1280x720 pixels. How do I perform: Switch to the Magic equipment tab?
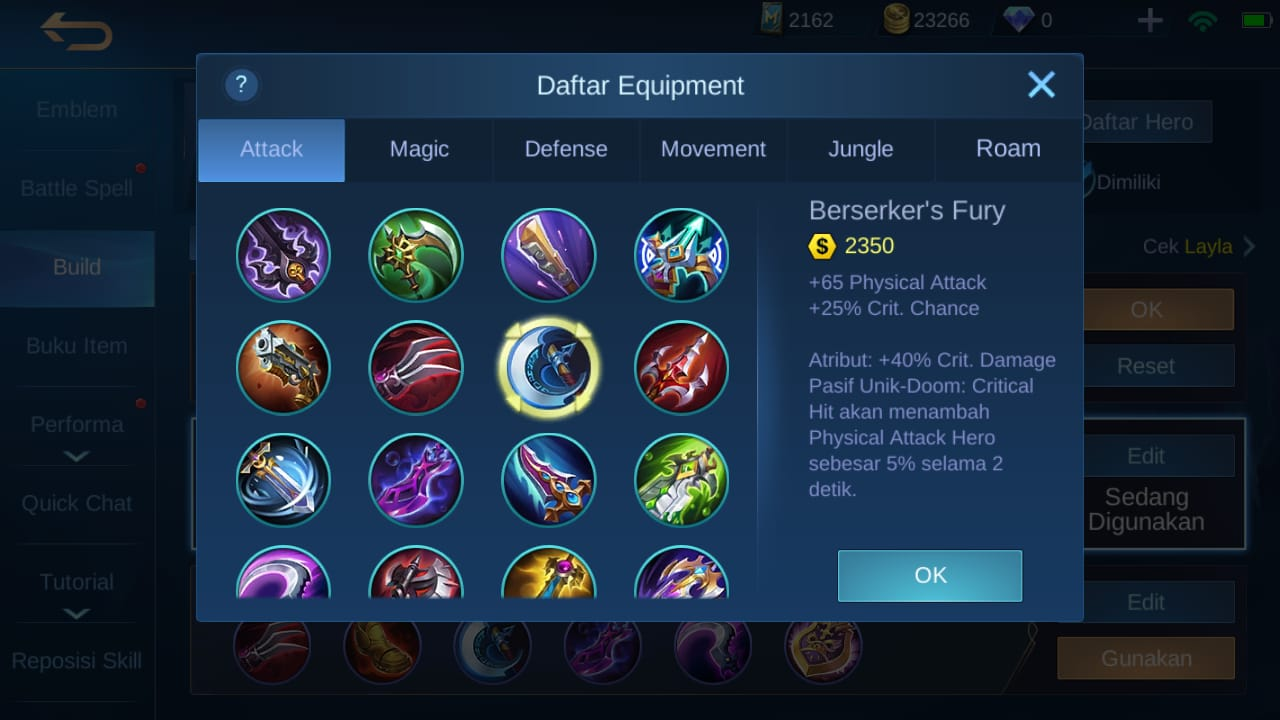[x=419, y=149]
